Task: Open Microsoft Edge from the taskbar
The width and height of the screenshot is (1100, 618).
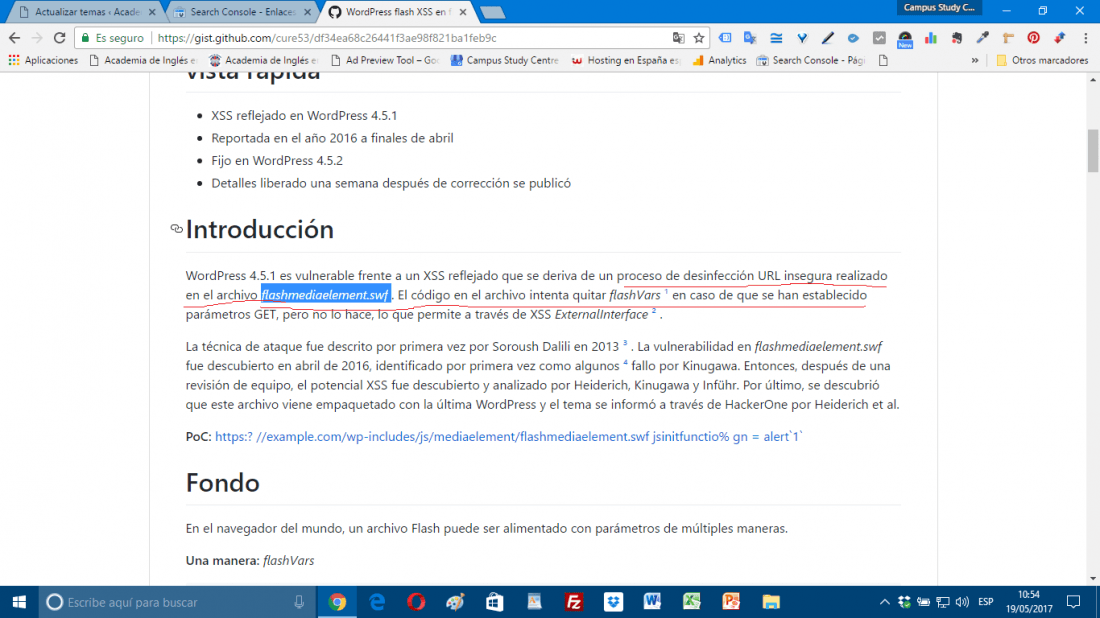Action: 377,602
